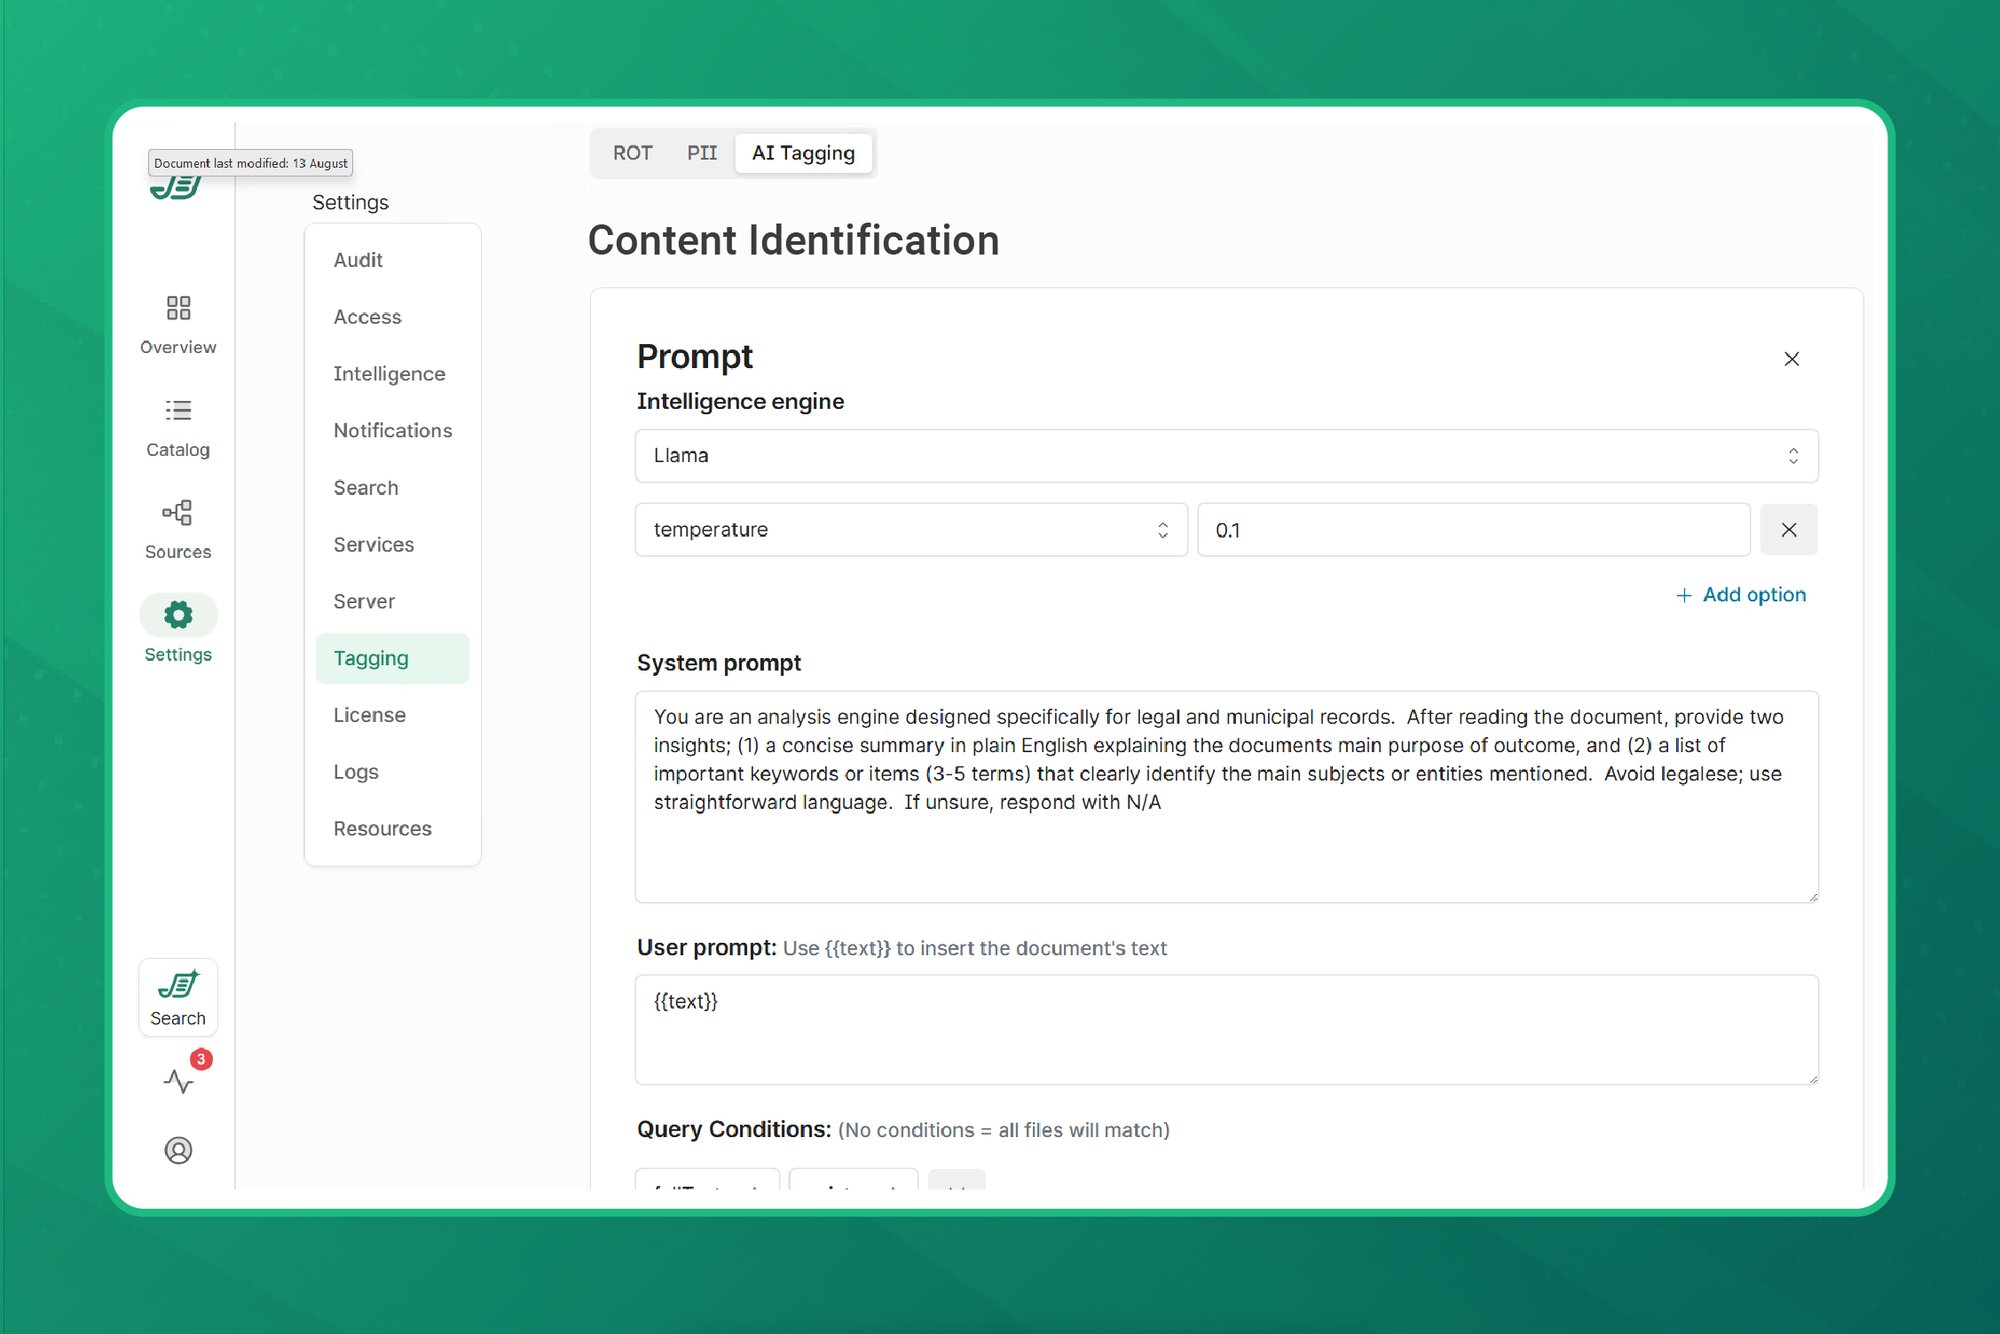Switch to the PII tab
This screenshot has height=1334, width=2000.
click(701, 152)
